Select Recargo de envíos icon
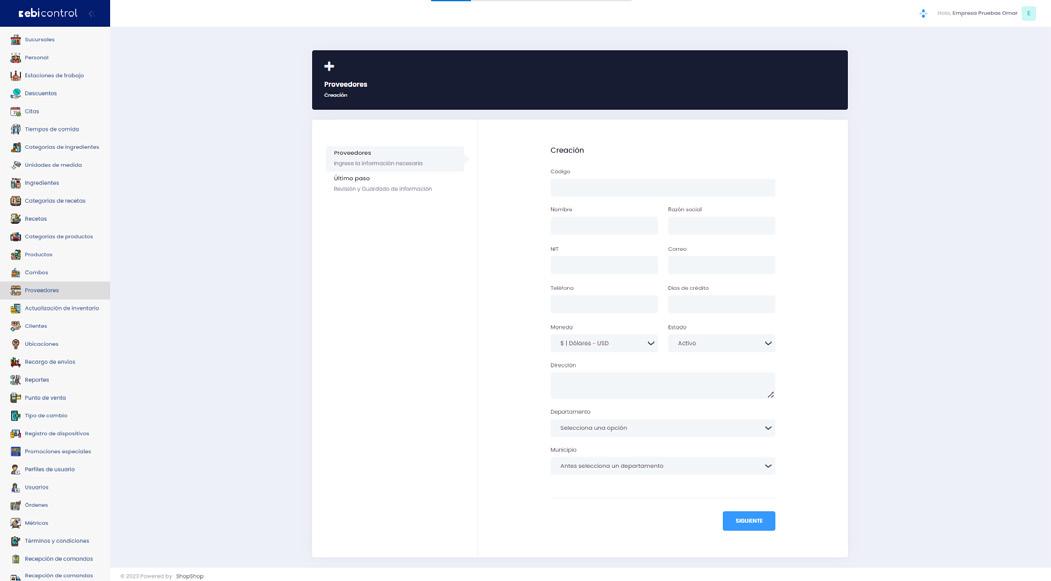Screen dimensions: 1051x581 tap(15, 362)
